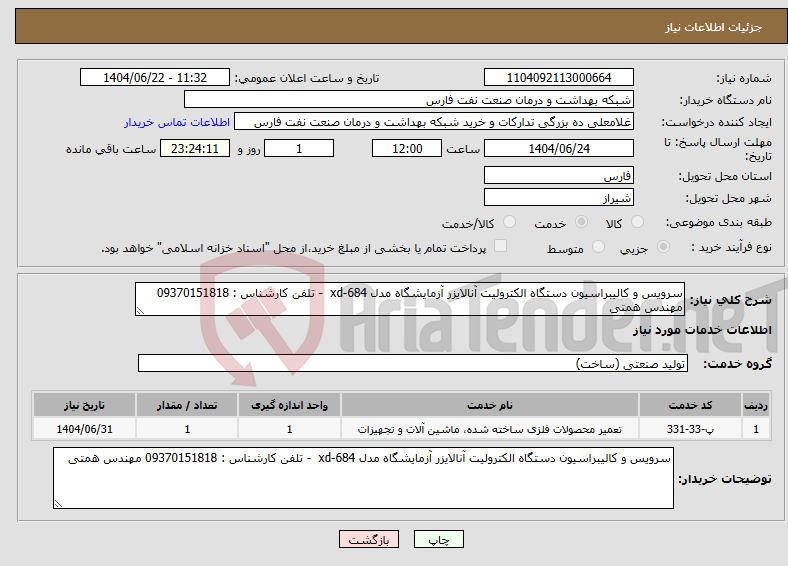Click the جزئیات اطلاعات نیاز page header
788x566 pixels.
[x=714, y=27]
